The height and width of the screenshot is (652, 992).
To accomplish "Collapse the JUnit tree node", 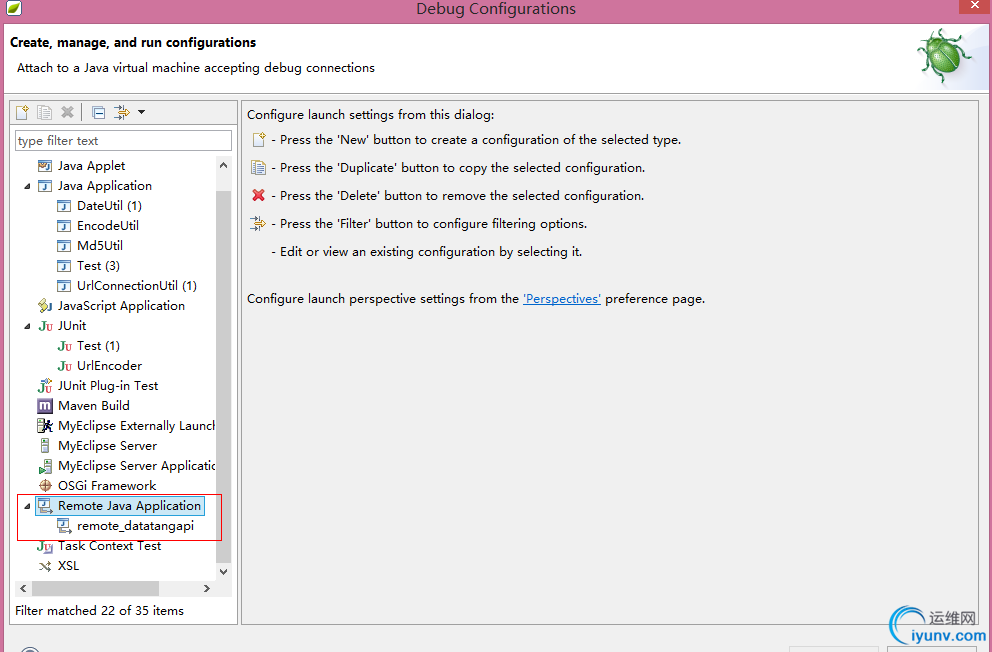I will tap(27, 326).
